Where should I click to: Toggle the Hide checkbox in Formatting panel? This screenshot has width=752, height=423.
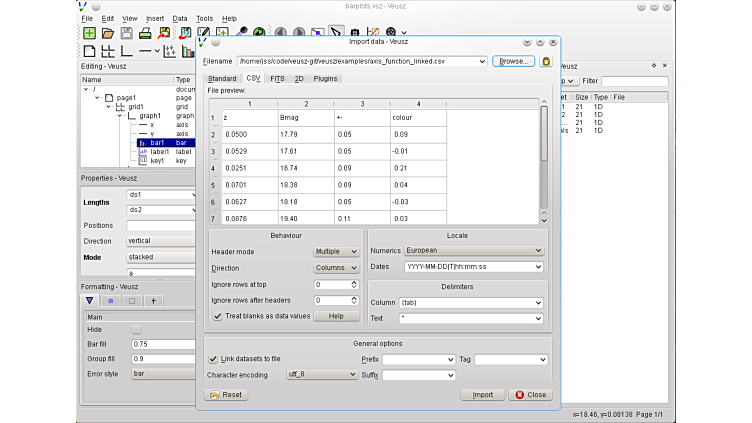point(136,329)
